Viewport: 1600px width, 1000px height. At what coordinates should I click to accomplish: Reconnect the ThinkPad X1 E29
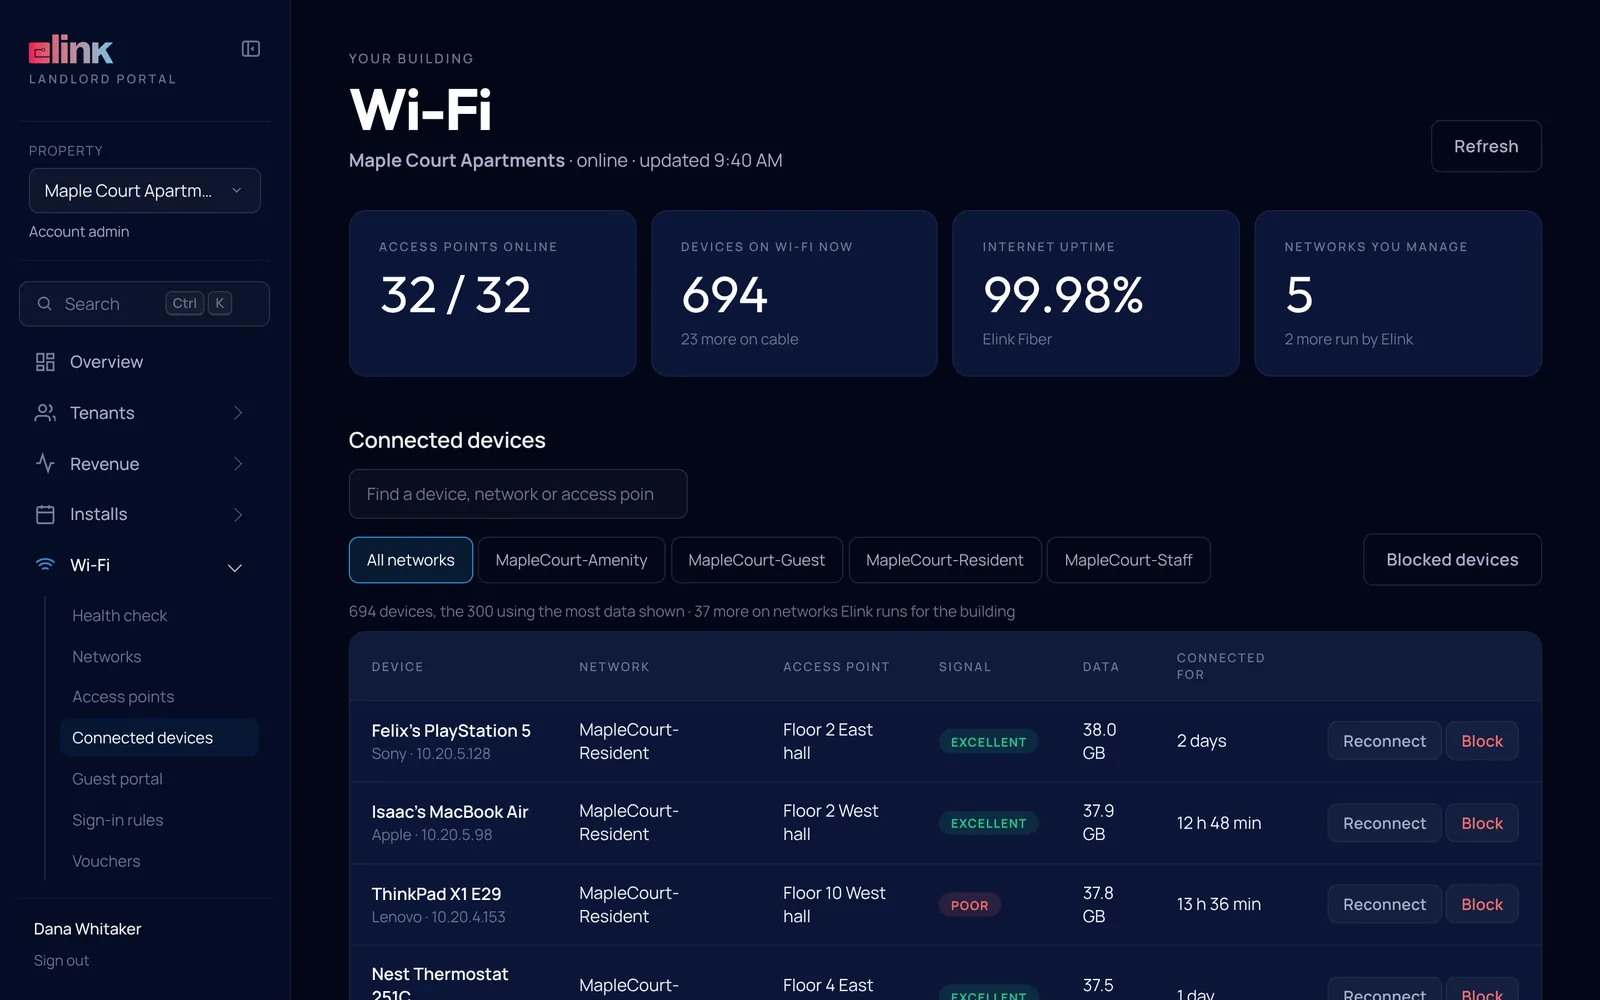click(x=1384, y=904)
